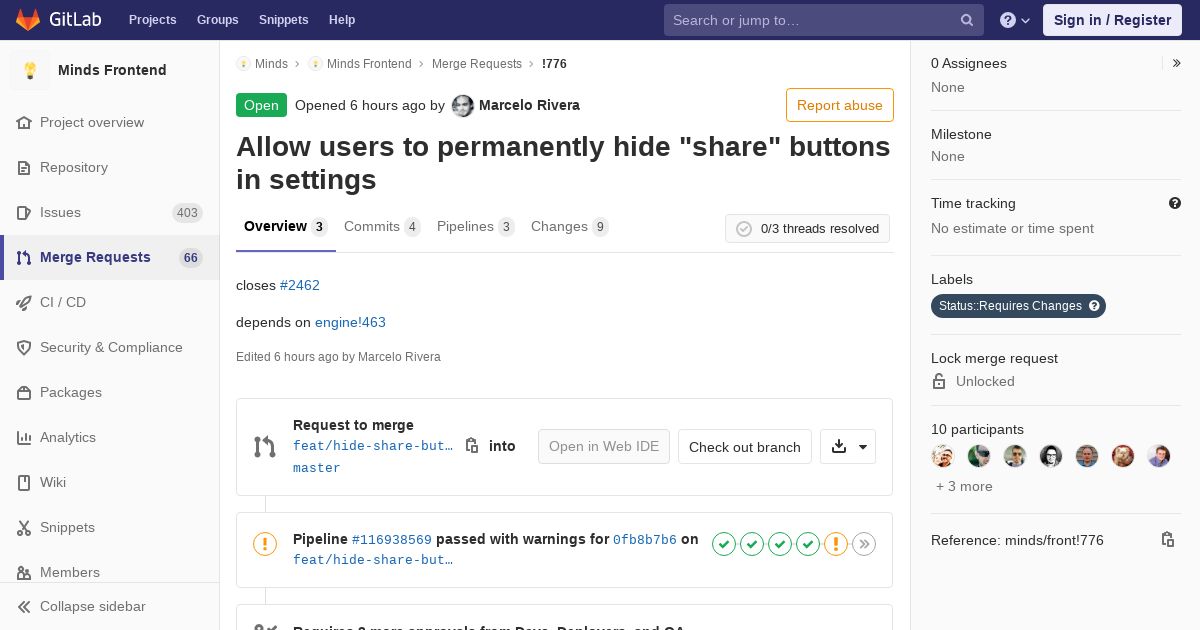Switch to the Overview tab
The image size is (1200, 630).
click(285, 227)
